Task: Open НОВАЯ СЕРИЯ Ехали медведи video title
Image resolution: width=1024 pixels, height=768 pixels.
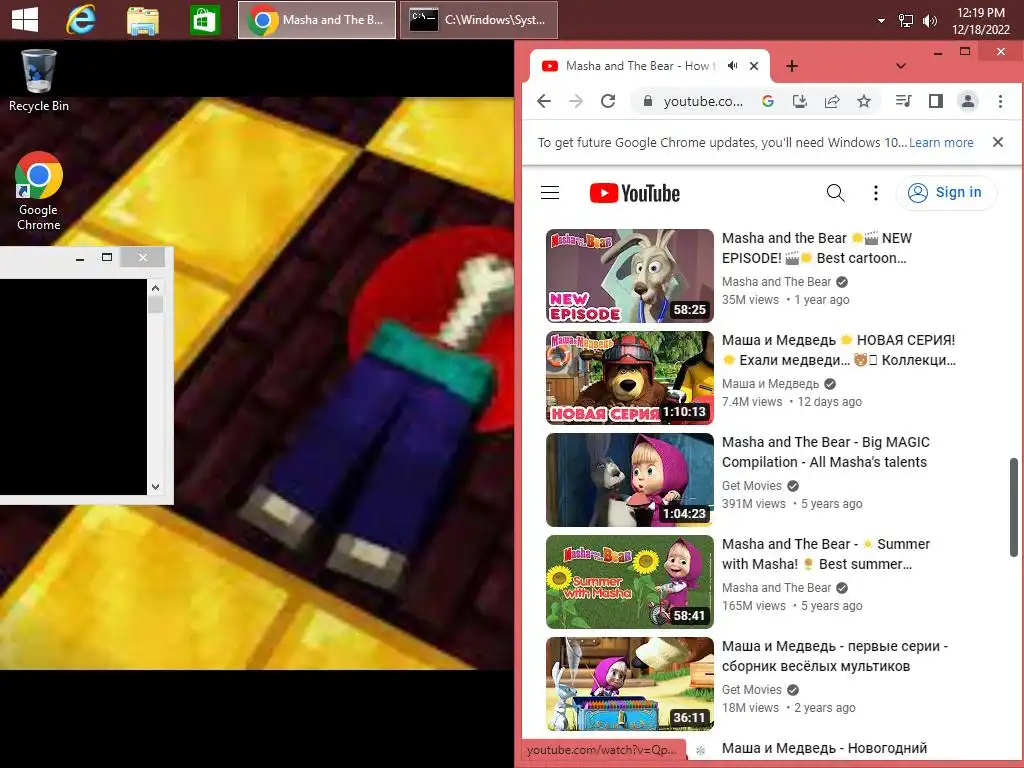Action: (839, 350)
